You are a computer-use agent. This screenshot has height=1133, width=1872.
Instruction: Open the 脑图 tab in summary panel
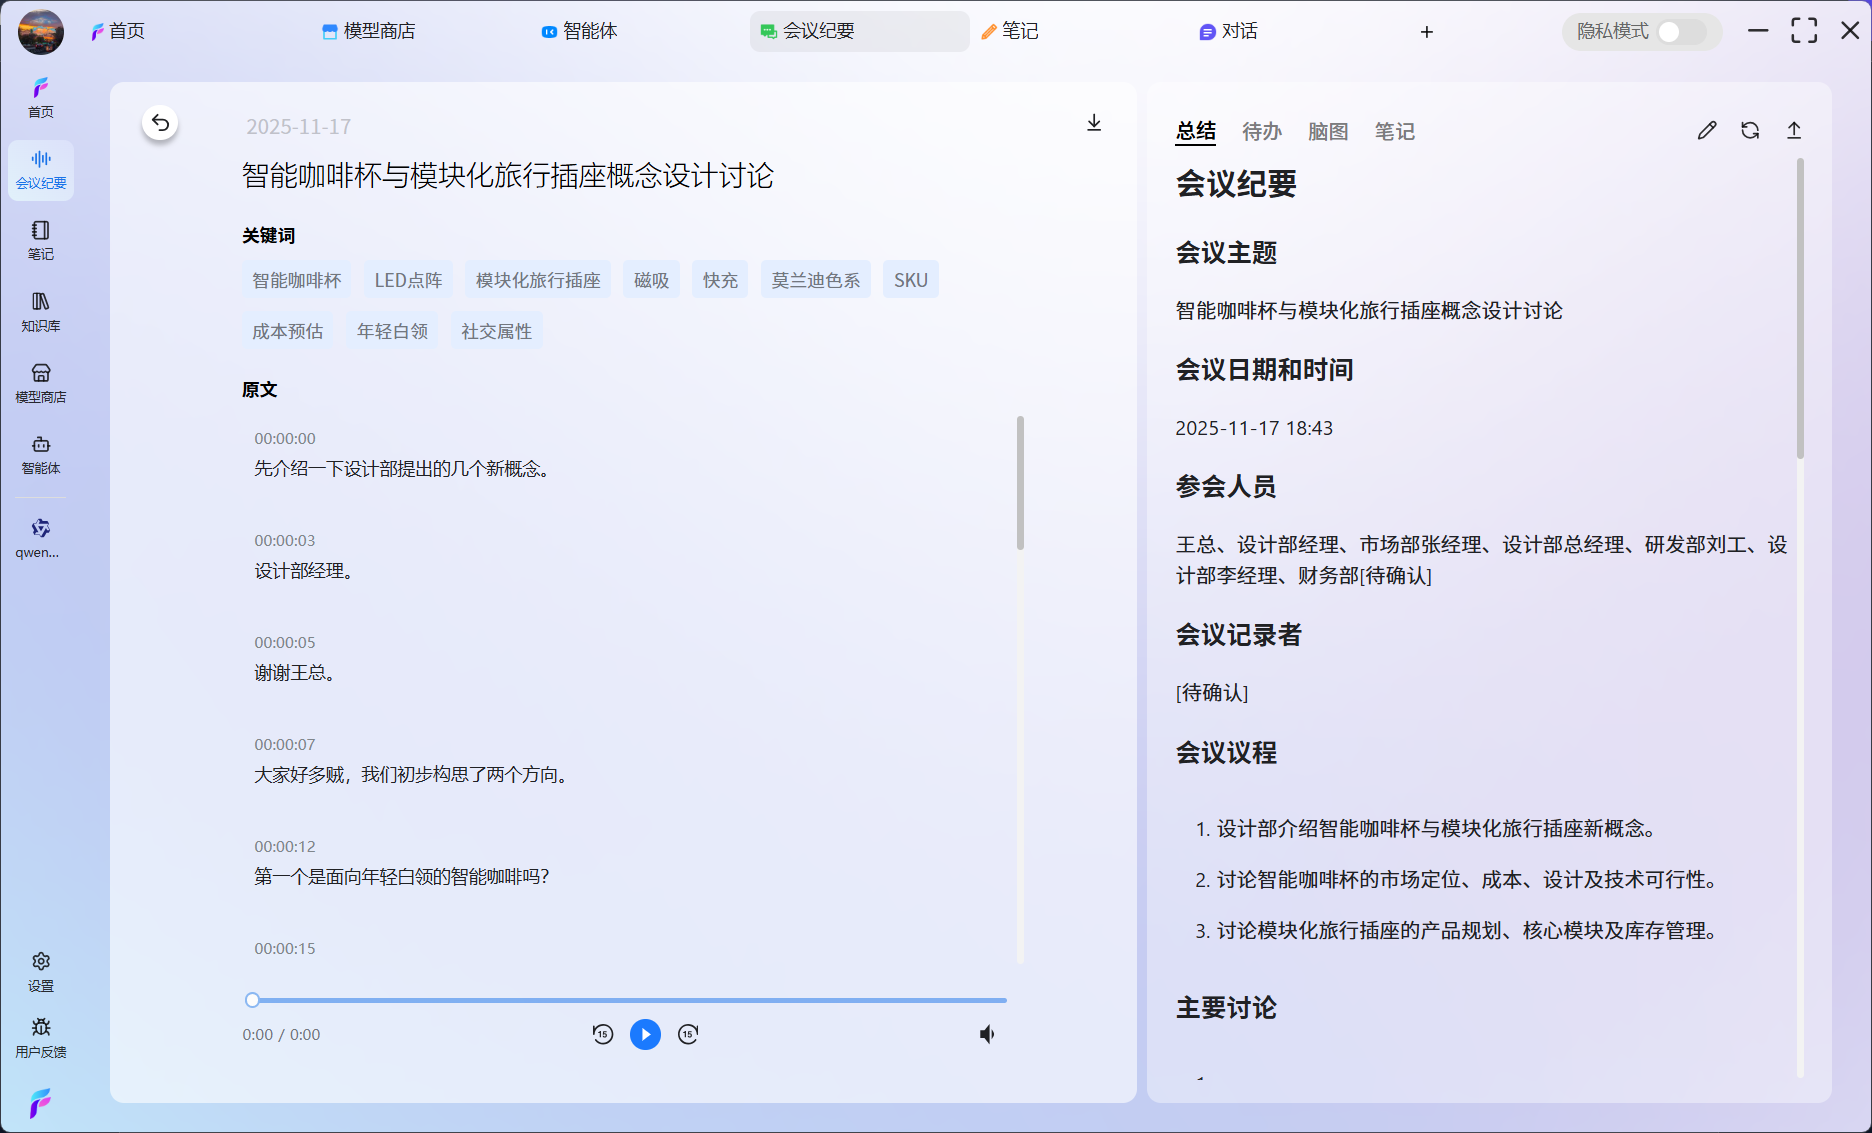pyautogui.click(x=1327, y=131)
